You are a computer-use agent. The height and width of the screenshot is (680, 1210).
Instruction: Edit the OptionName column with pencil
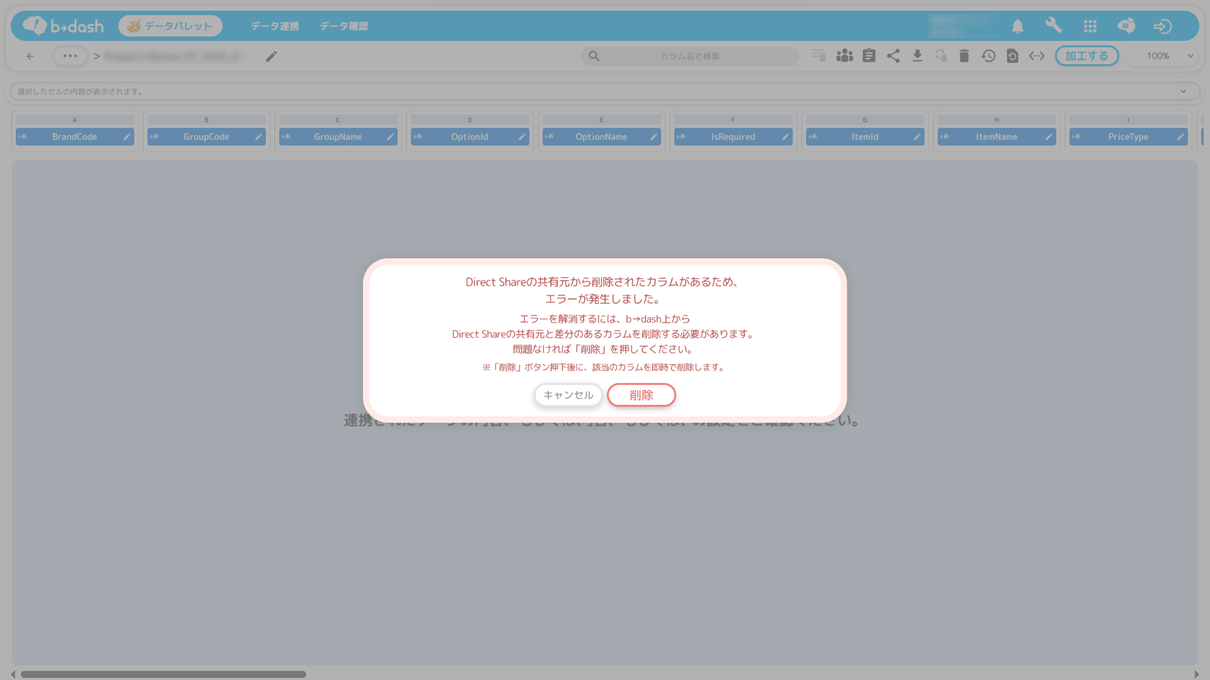654,137
